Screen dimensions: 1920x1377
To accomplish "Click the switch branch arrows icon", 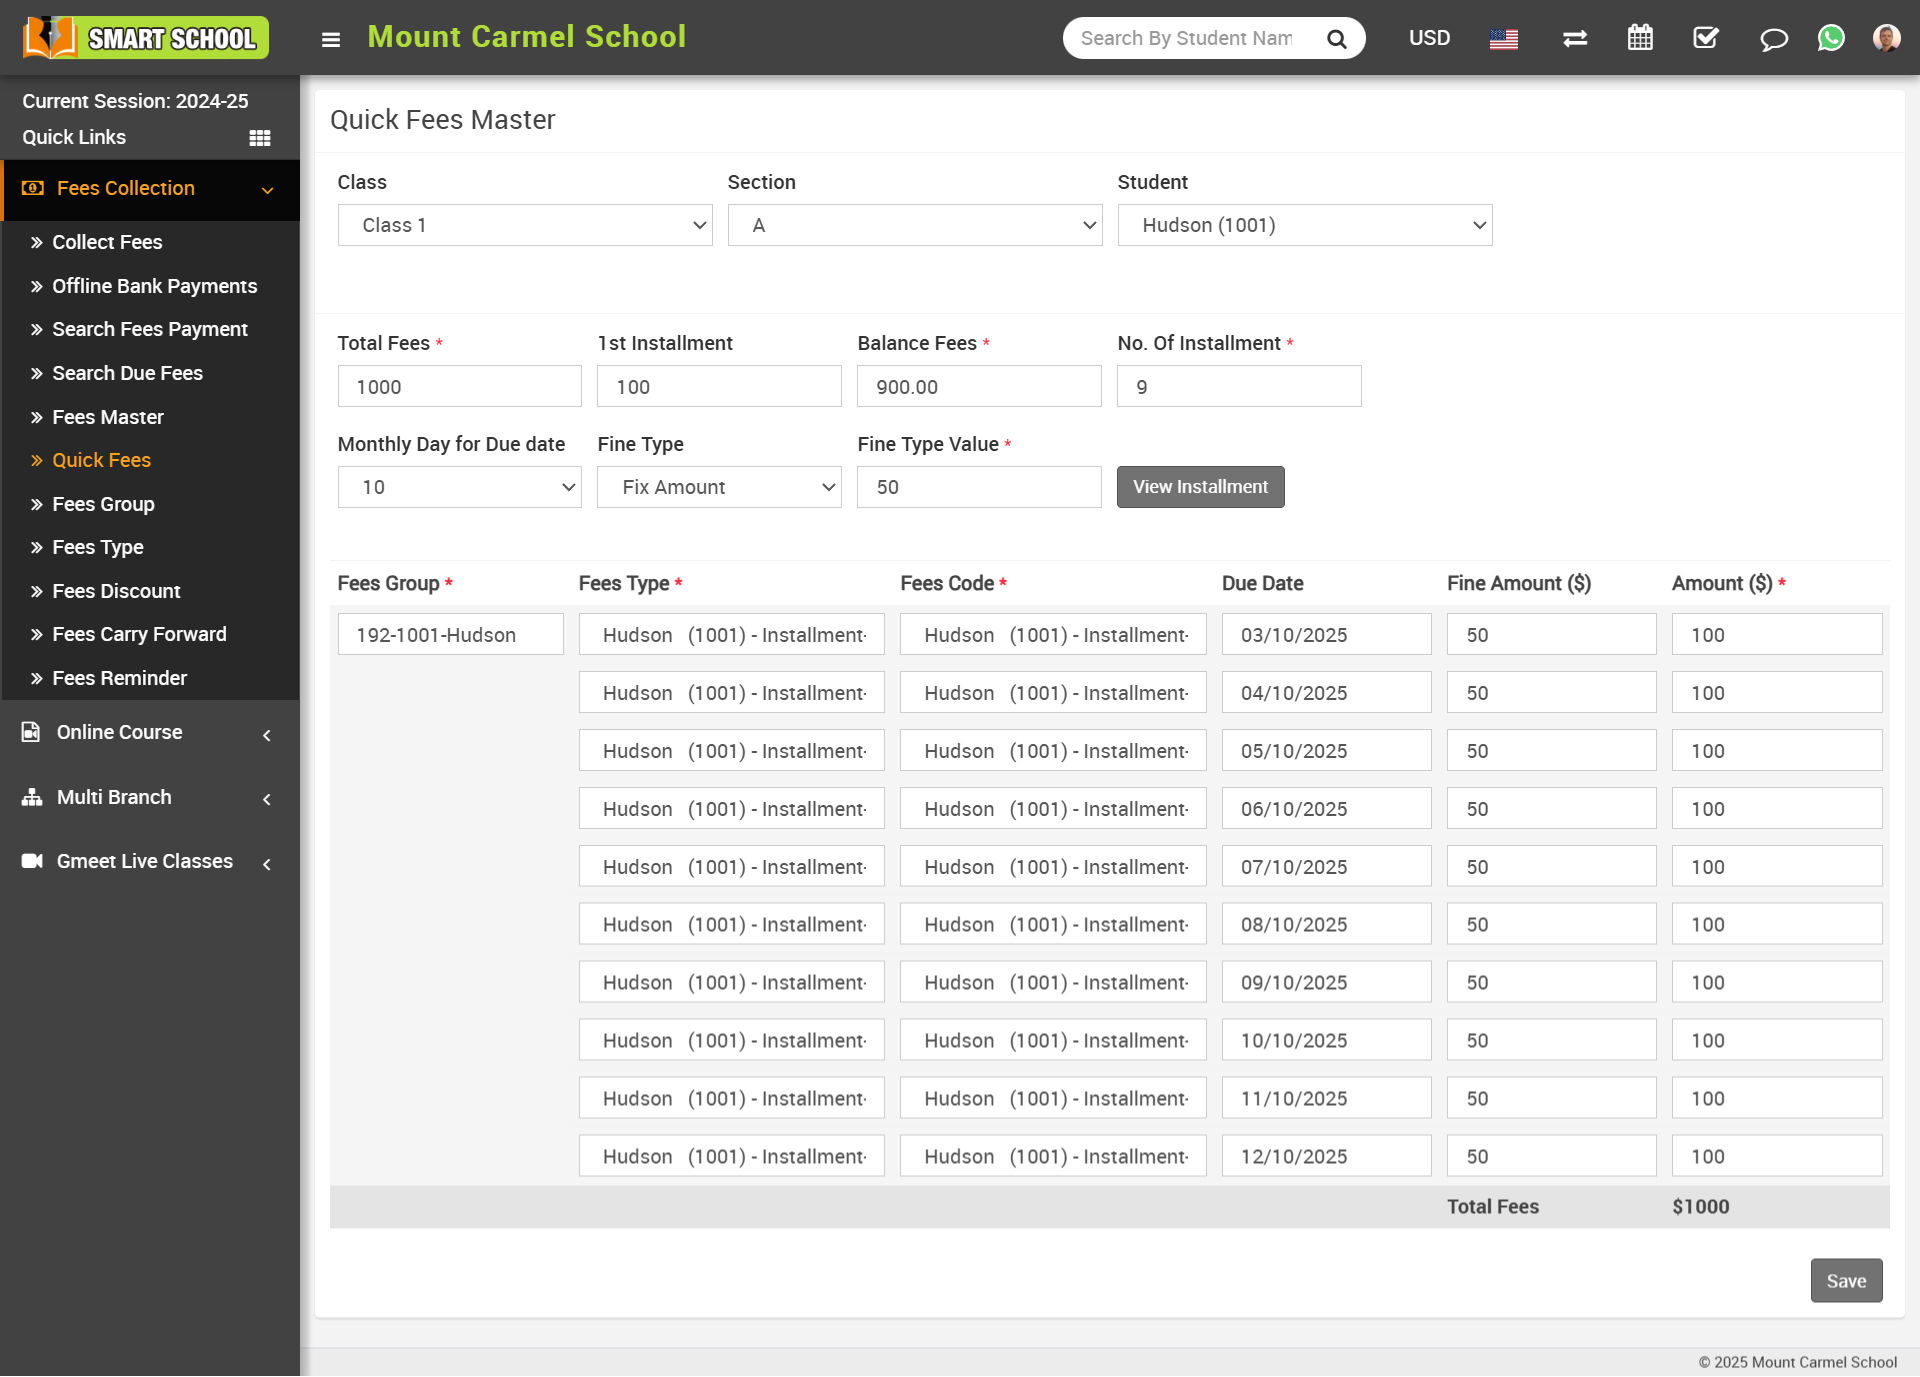I will coord(1575,39).
